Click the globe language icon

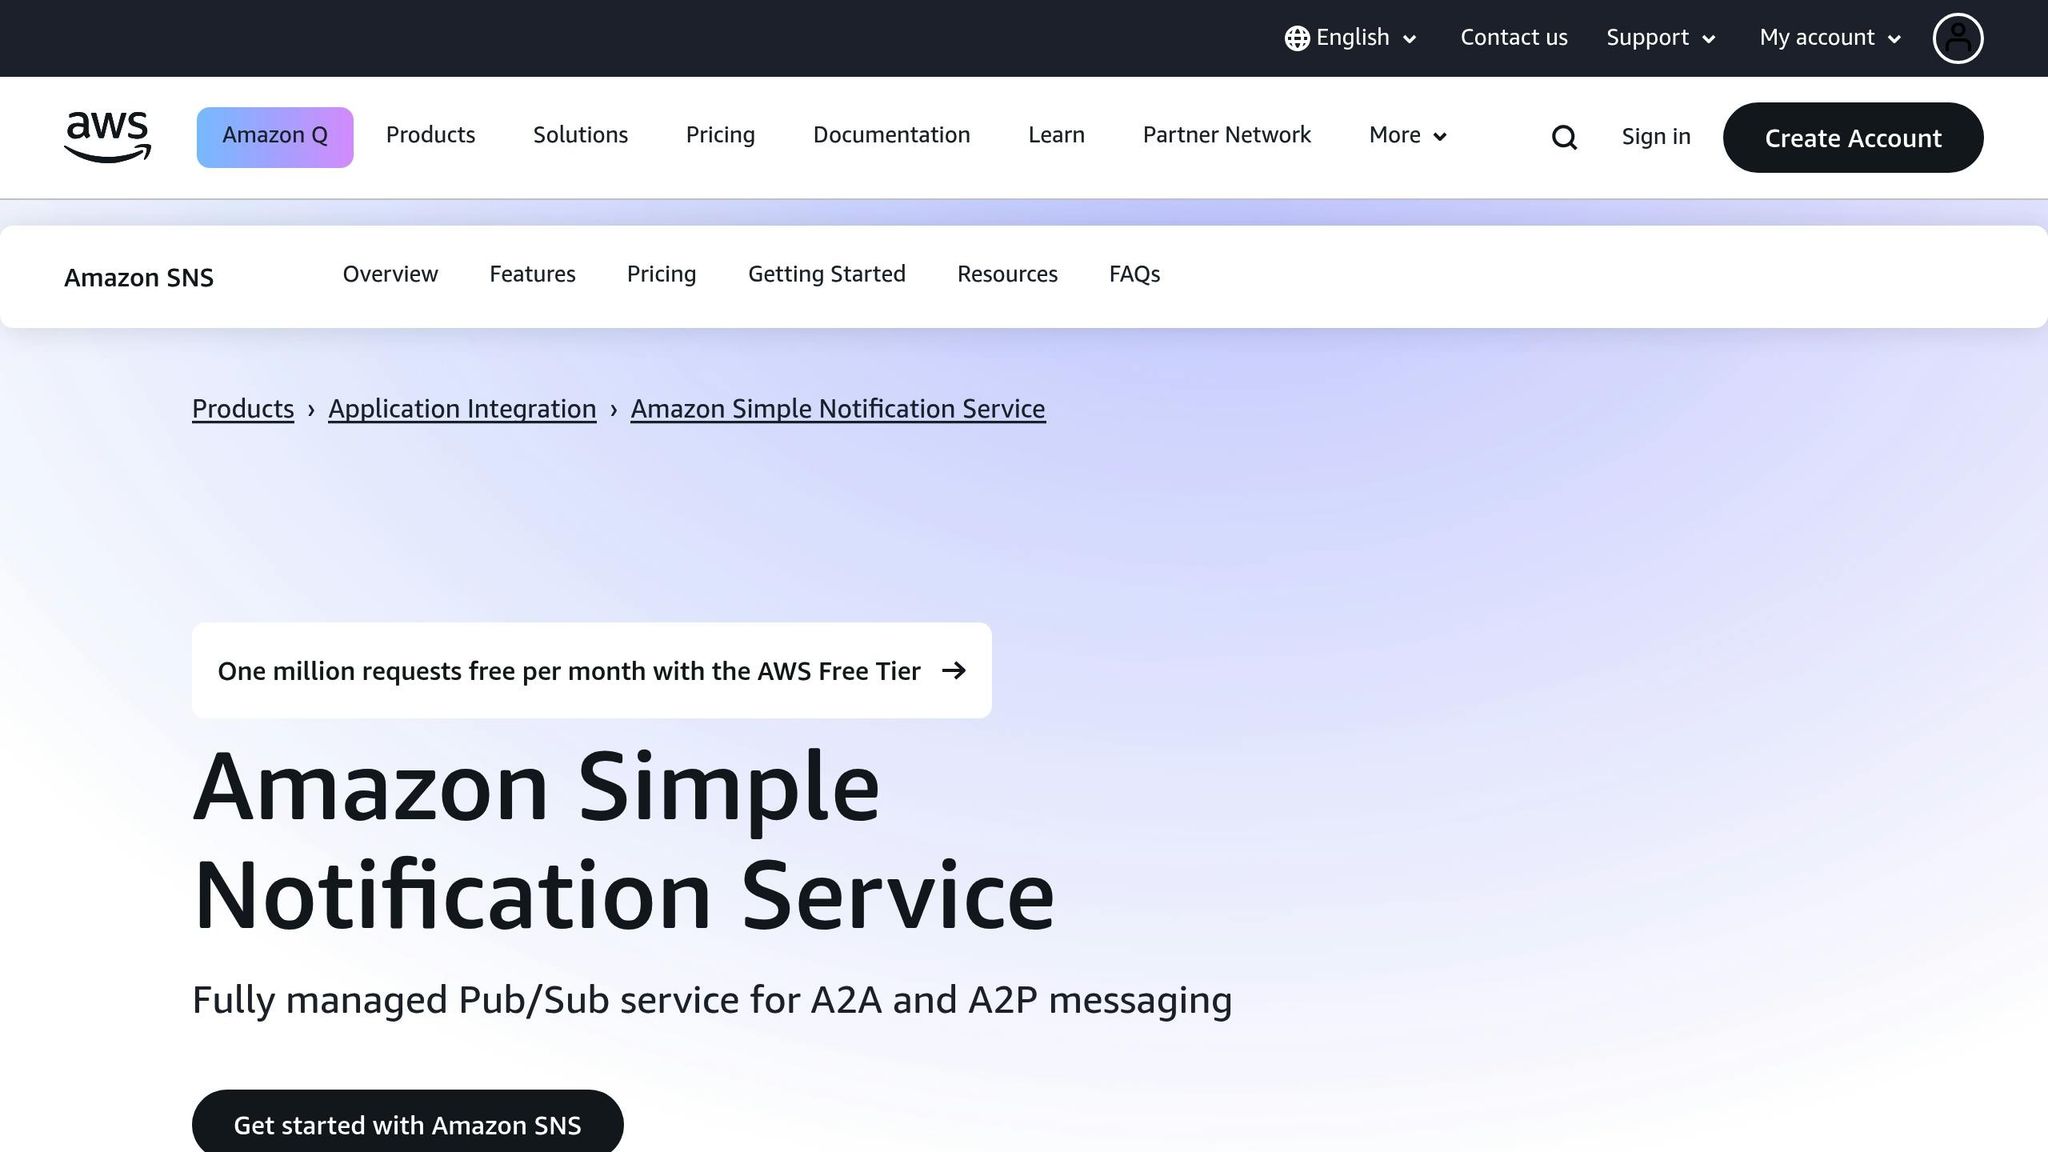coord(1297,38)
